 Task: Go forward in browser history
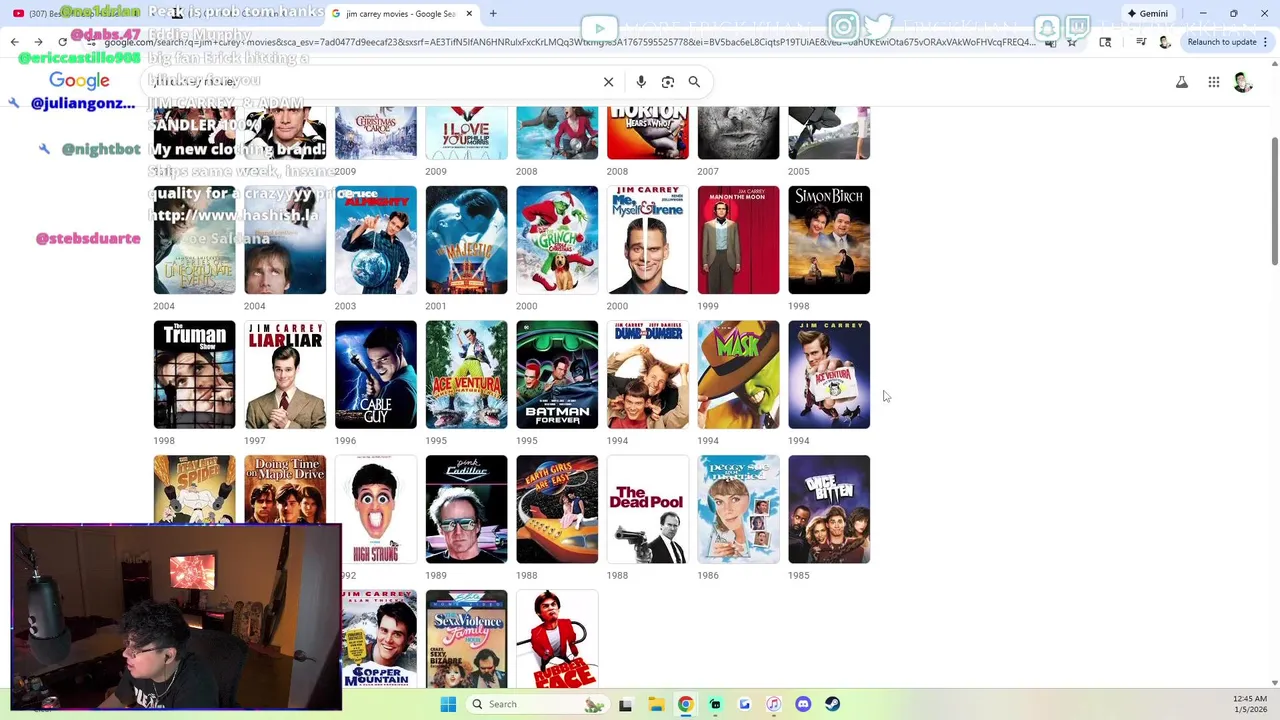tap(38, 42)
